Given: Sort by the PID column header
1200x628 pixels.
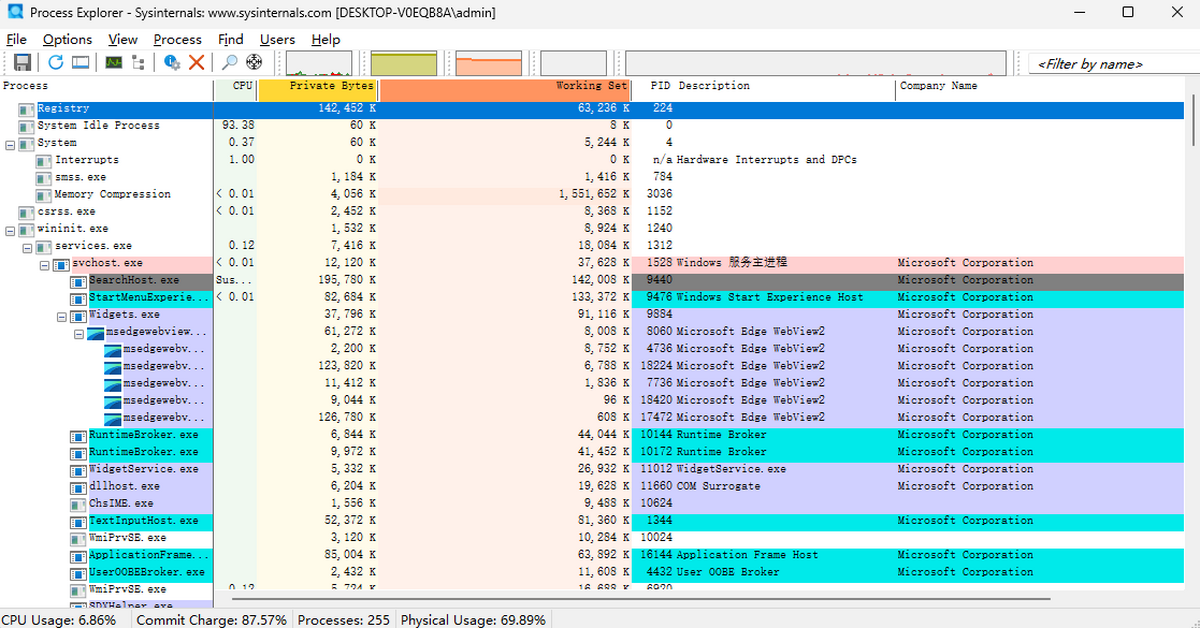Looking at the screenshot, I should pyautogui.click(x=653, y=87).
